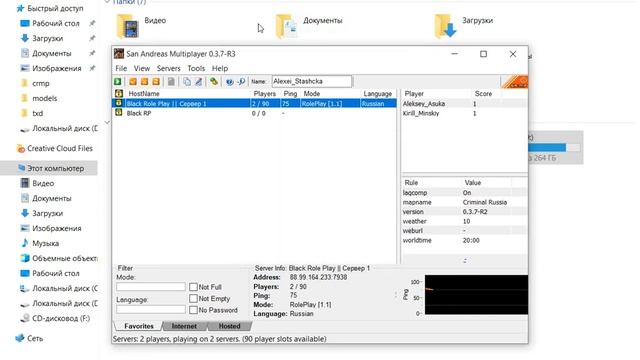Image resolution: width=640 pixels, height=360 pixels.
Task: Click the orange SA-MP logo in the toolbar corner
Action: click(515, 82)
